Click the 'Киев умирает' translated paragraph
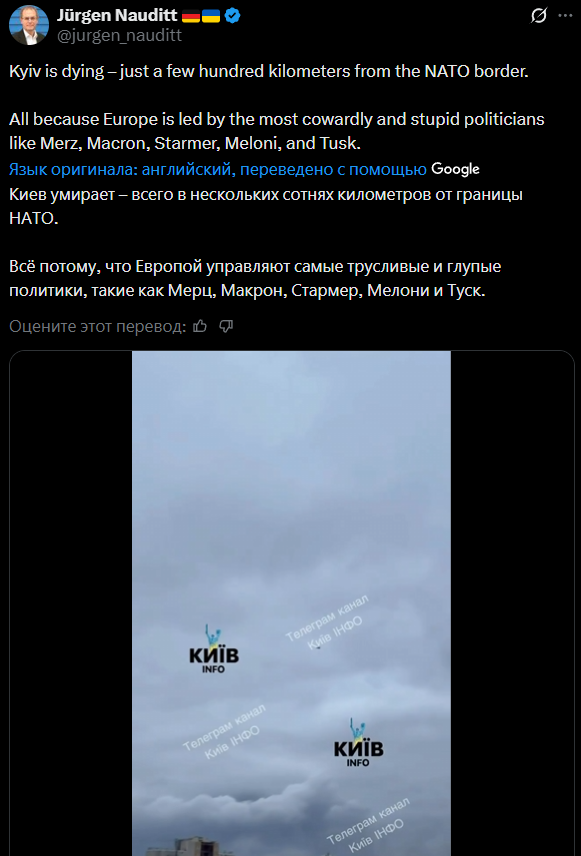This screenshot has height=856, width=581. point(266,207)
